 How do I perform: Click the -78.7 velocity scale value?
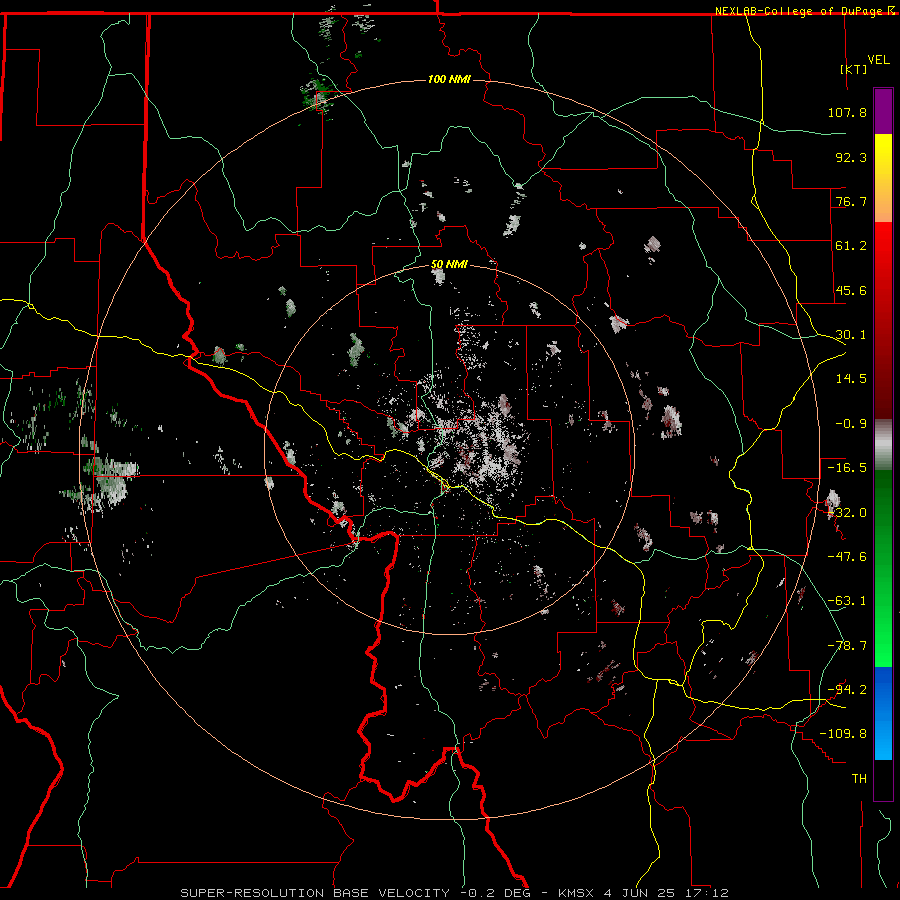[847, 646]
